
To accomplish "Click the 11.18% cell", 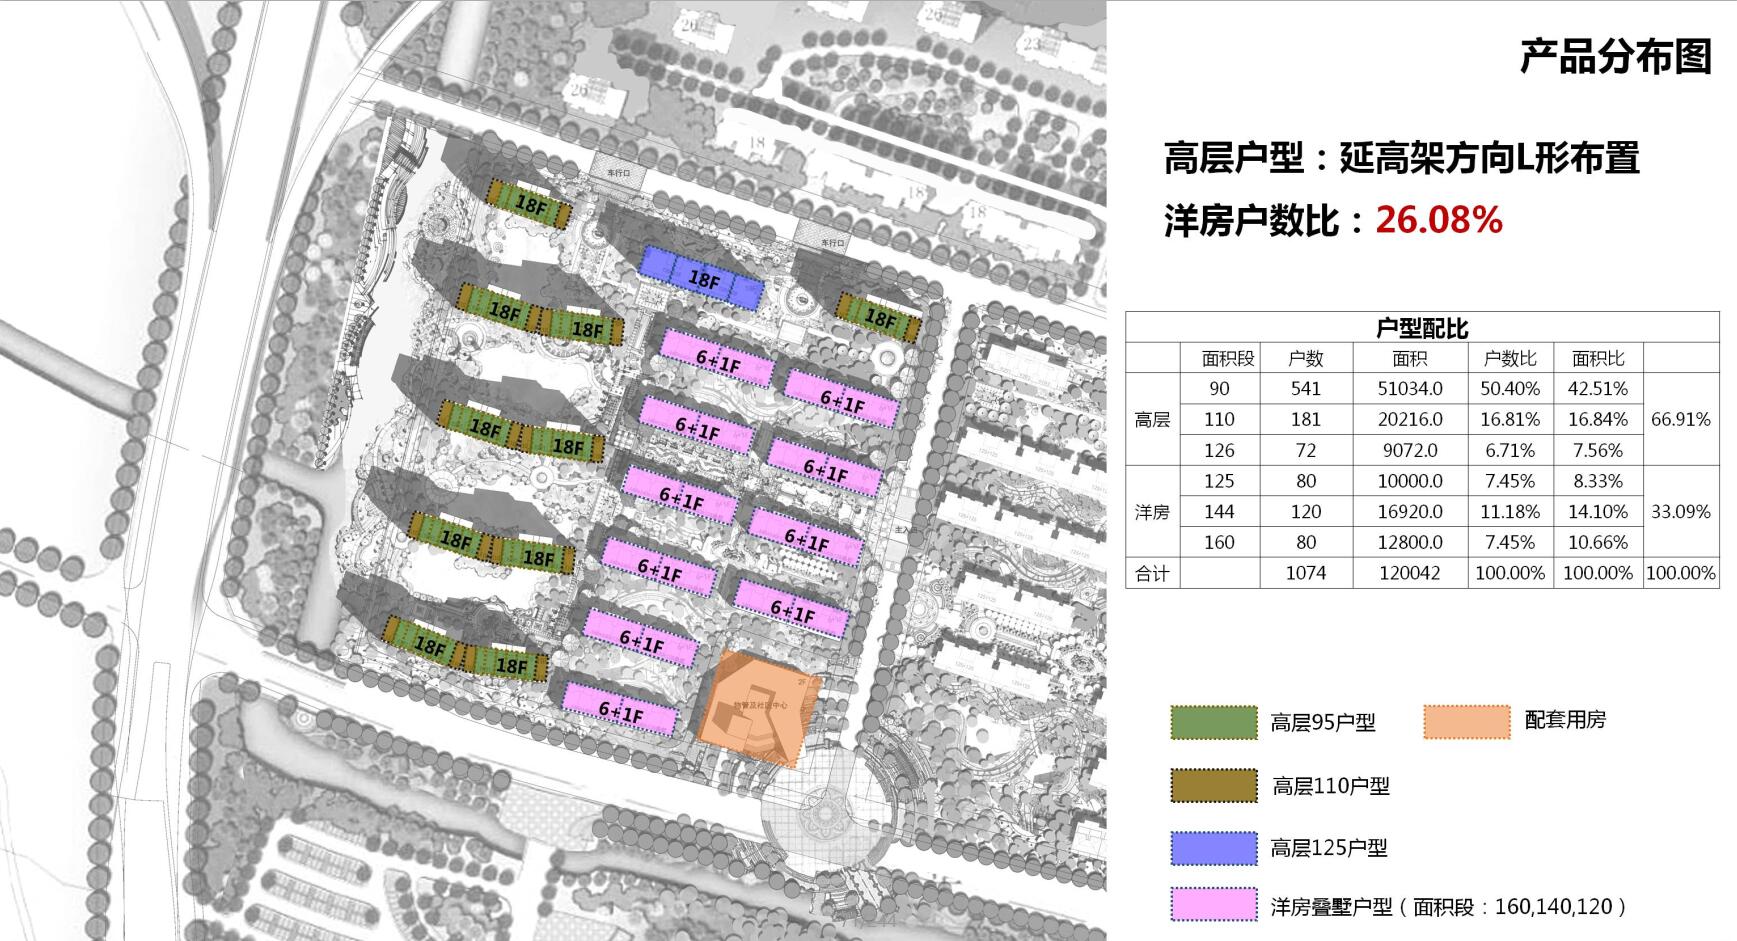I will click(x=1510, y=512).
